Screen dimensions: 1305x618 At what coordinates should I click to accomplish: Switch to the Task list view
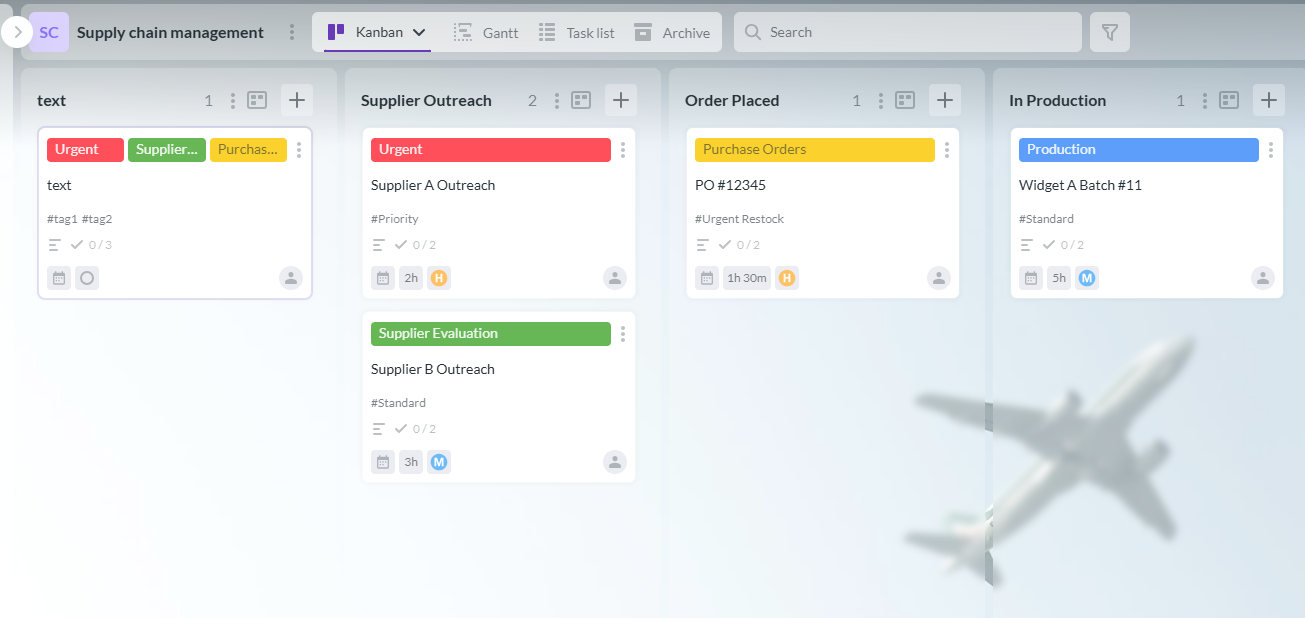coord(577,32)
